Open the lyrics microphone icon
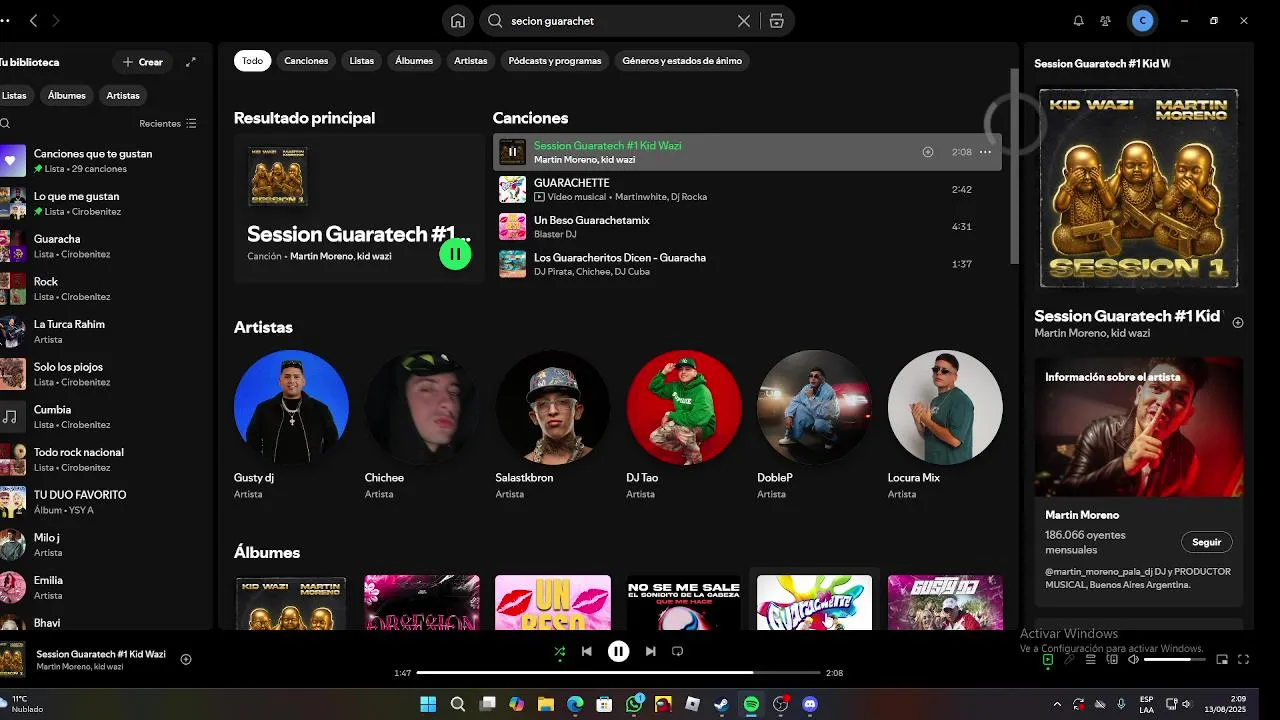This screenshot has height=720, width=1280. tap(1069, 659)
